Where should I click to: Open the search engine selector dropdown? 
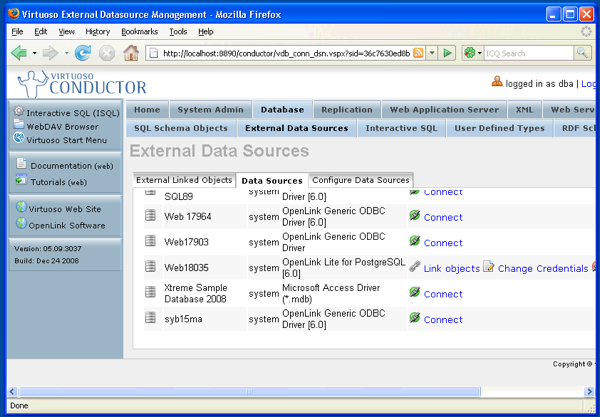pos(479,53)
